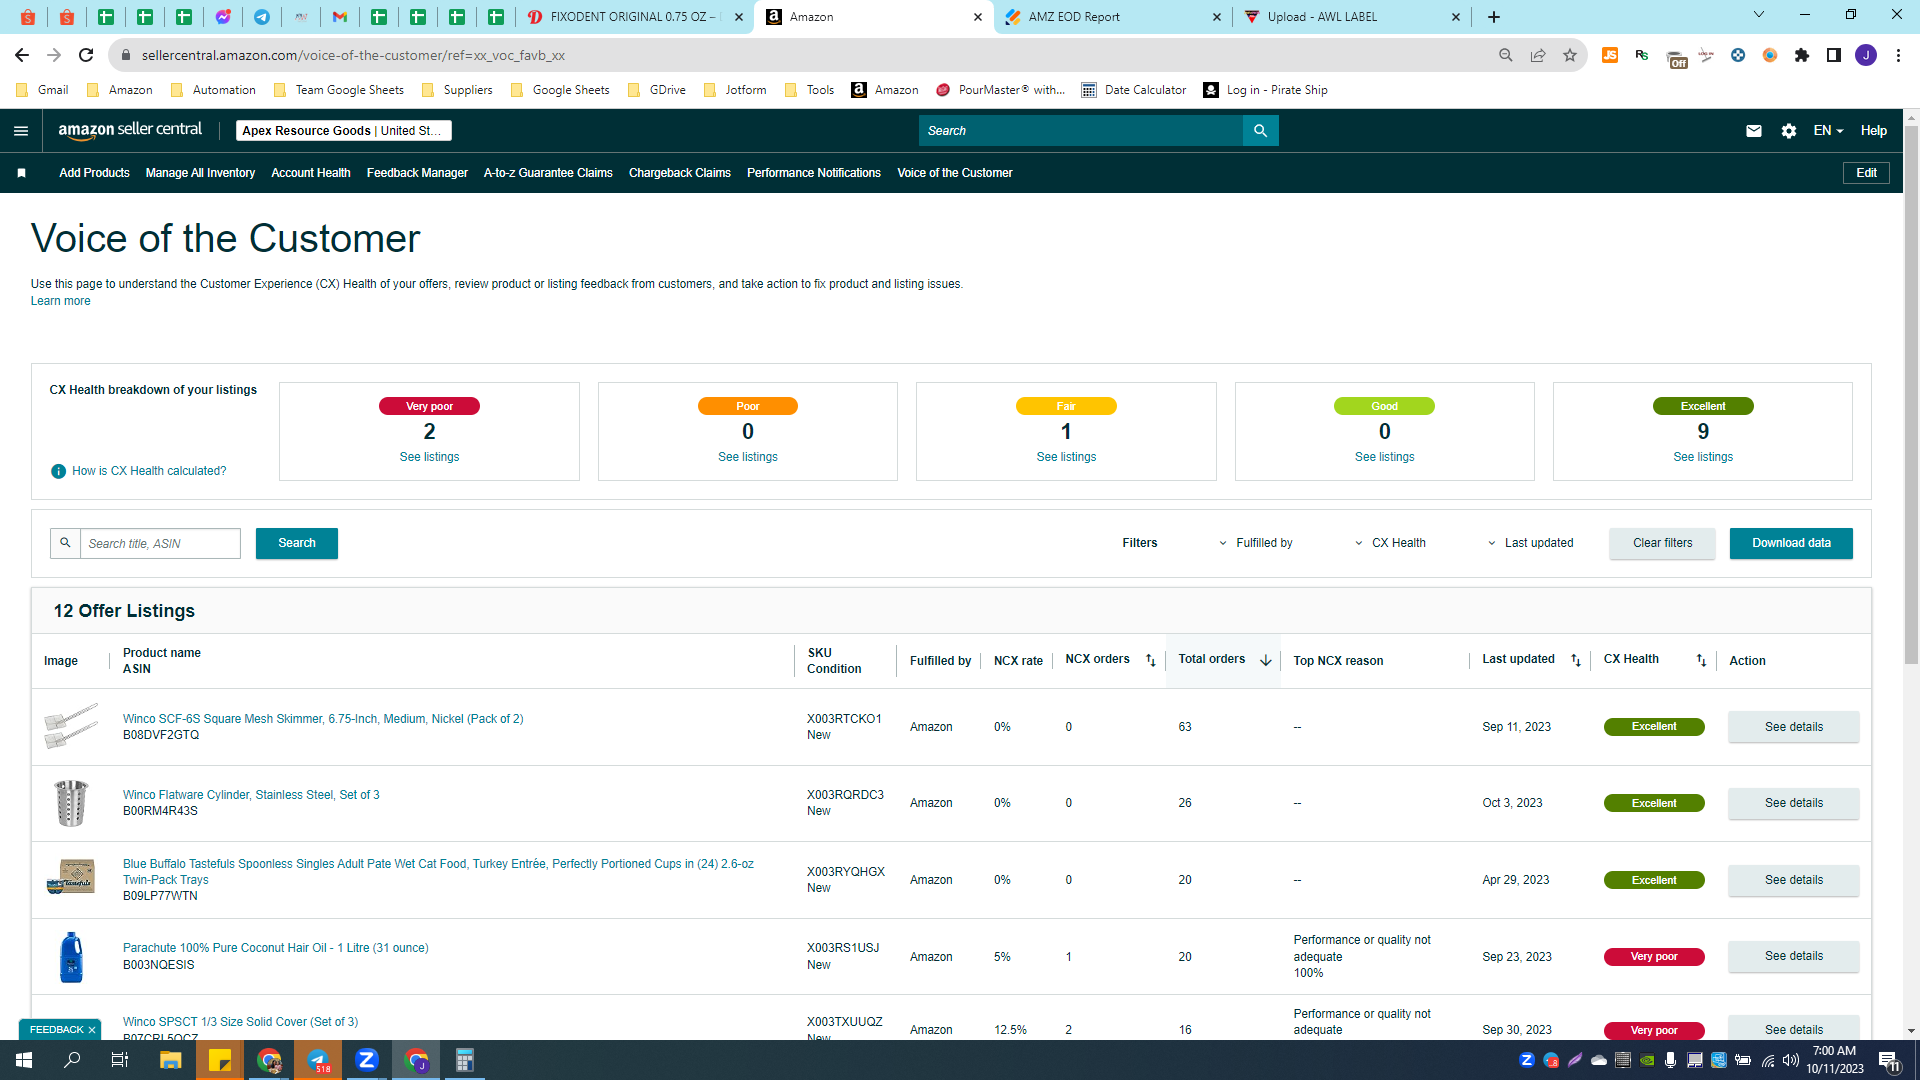See listings under the Fair card
The image size is (1920, 1080).
click(x=1066, y=457)
